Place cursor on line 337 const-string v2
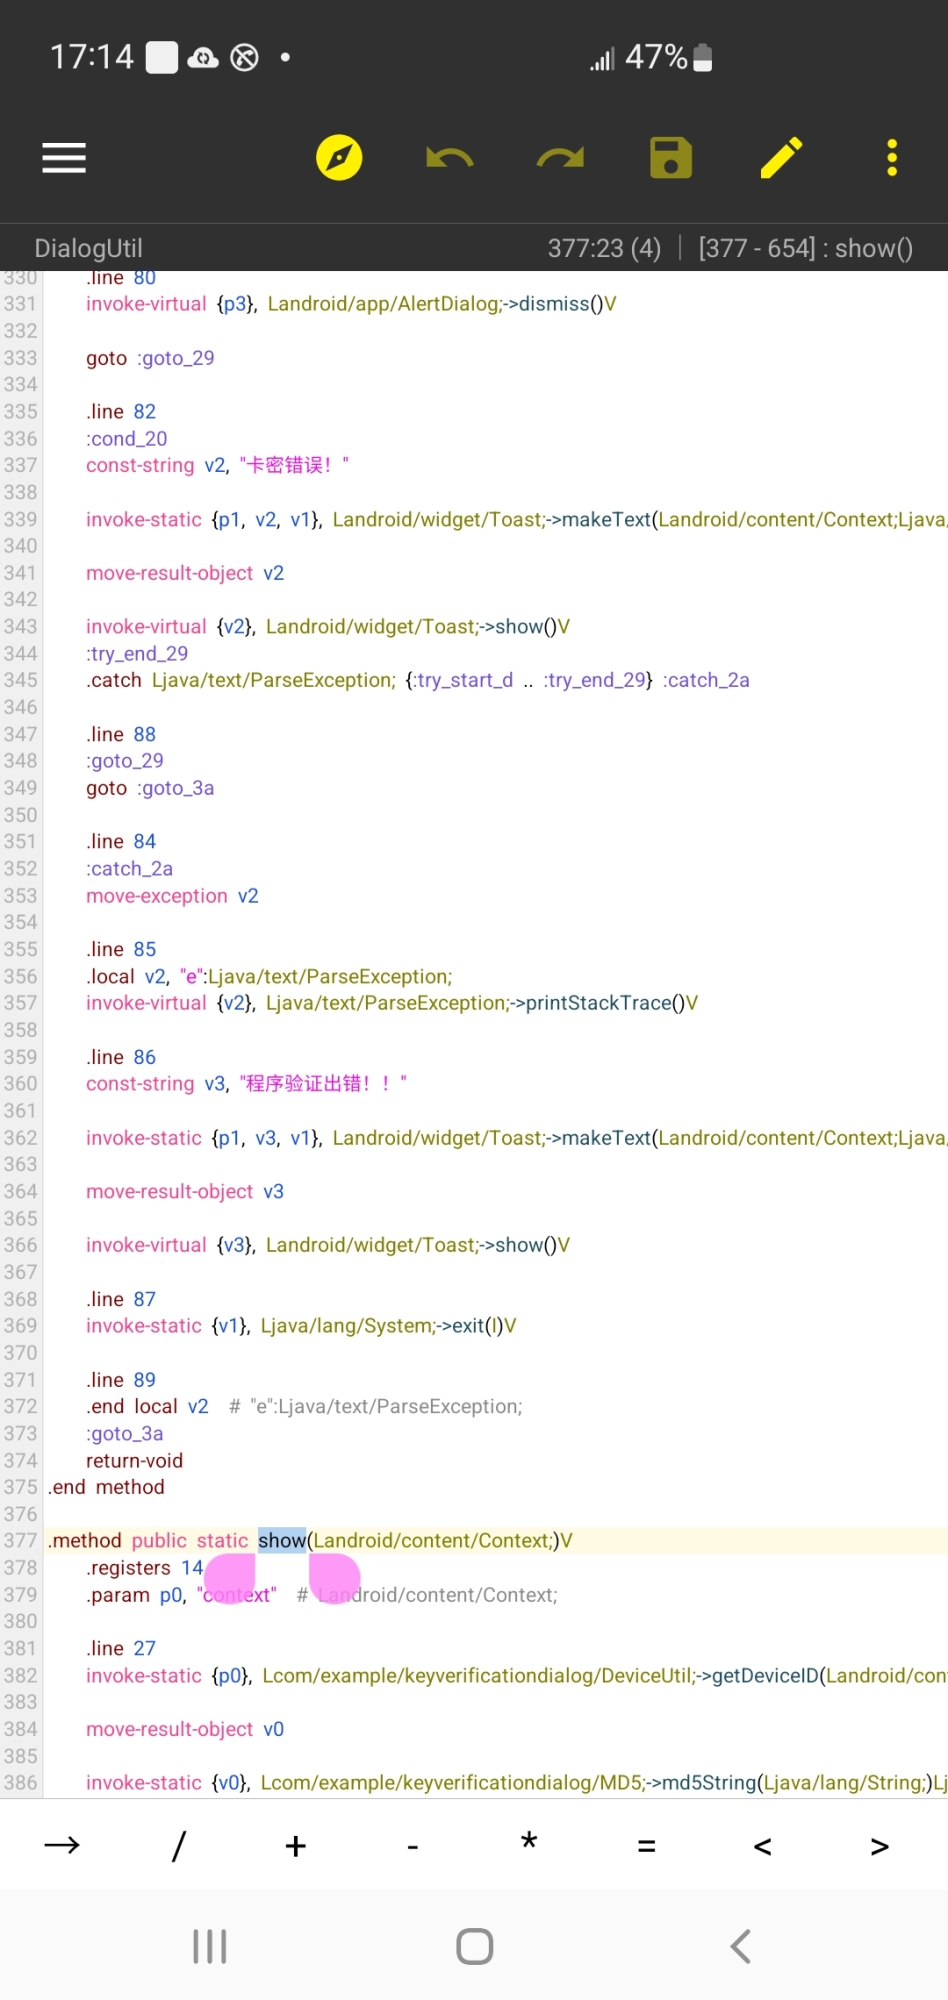 coord(217,465)
